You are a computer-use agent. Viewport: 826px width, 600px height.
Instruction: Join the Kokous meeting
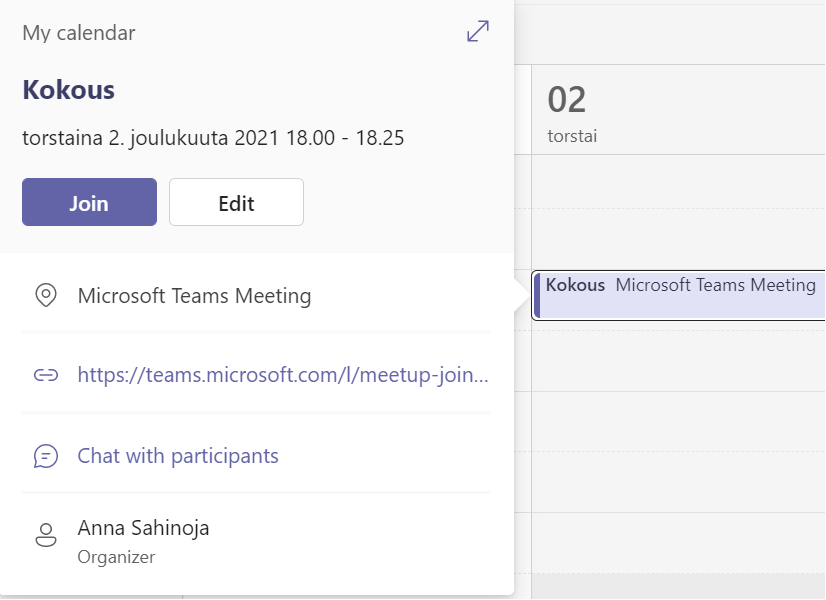[x=89, y=202]
